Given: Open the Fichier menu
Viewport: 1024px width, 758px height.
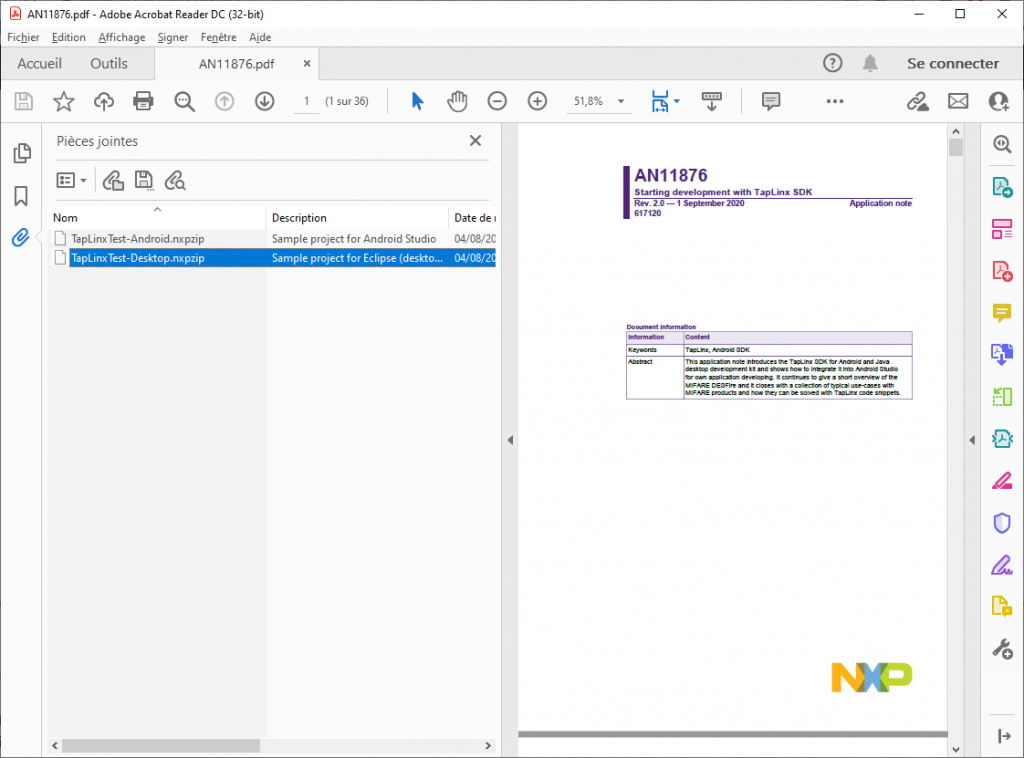Looking at the screenshot, I should (24, 37).
